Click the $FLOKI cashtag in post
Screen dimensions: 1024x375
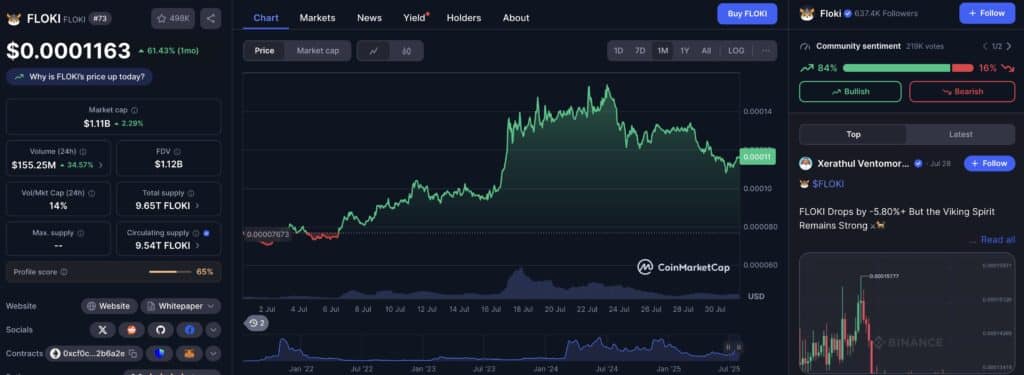827,184
